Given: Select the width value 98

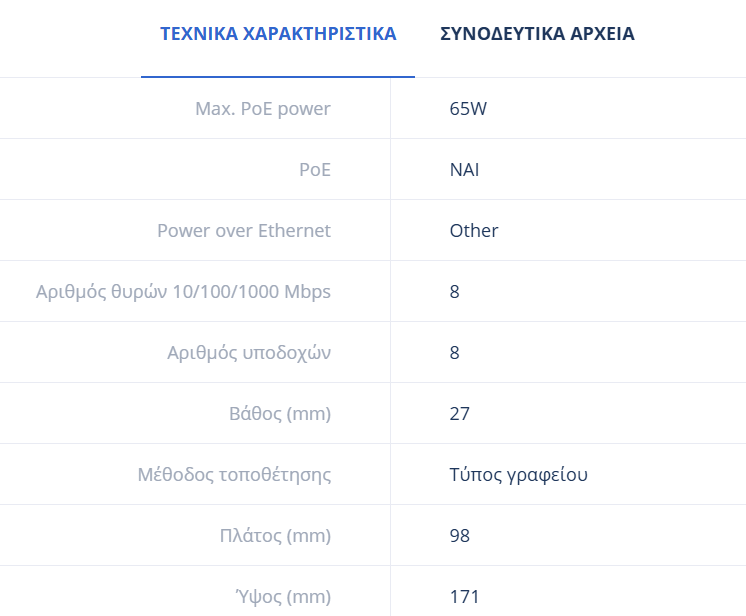Looking at the screenshot, I should click(460, 536).
